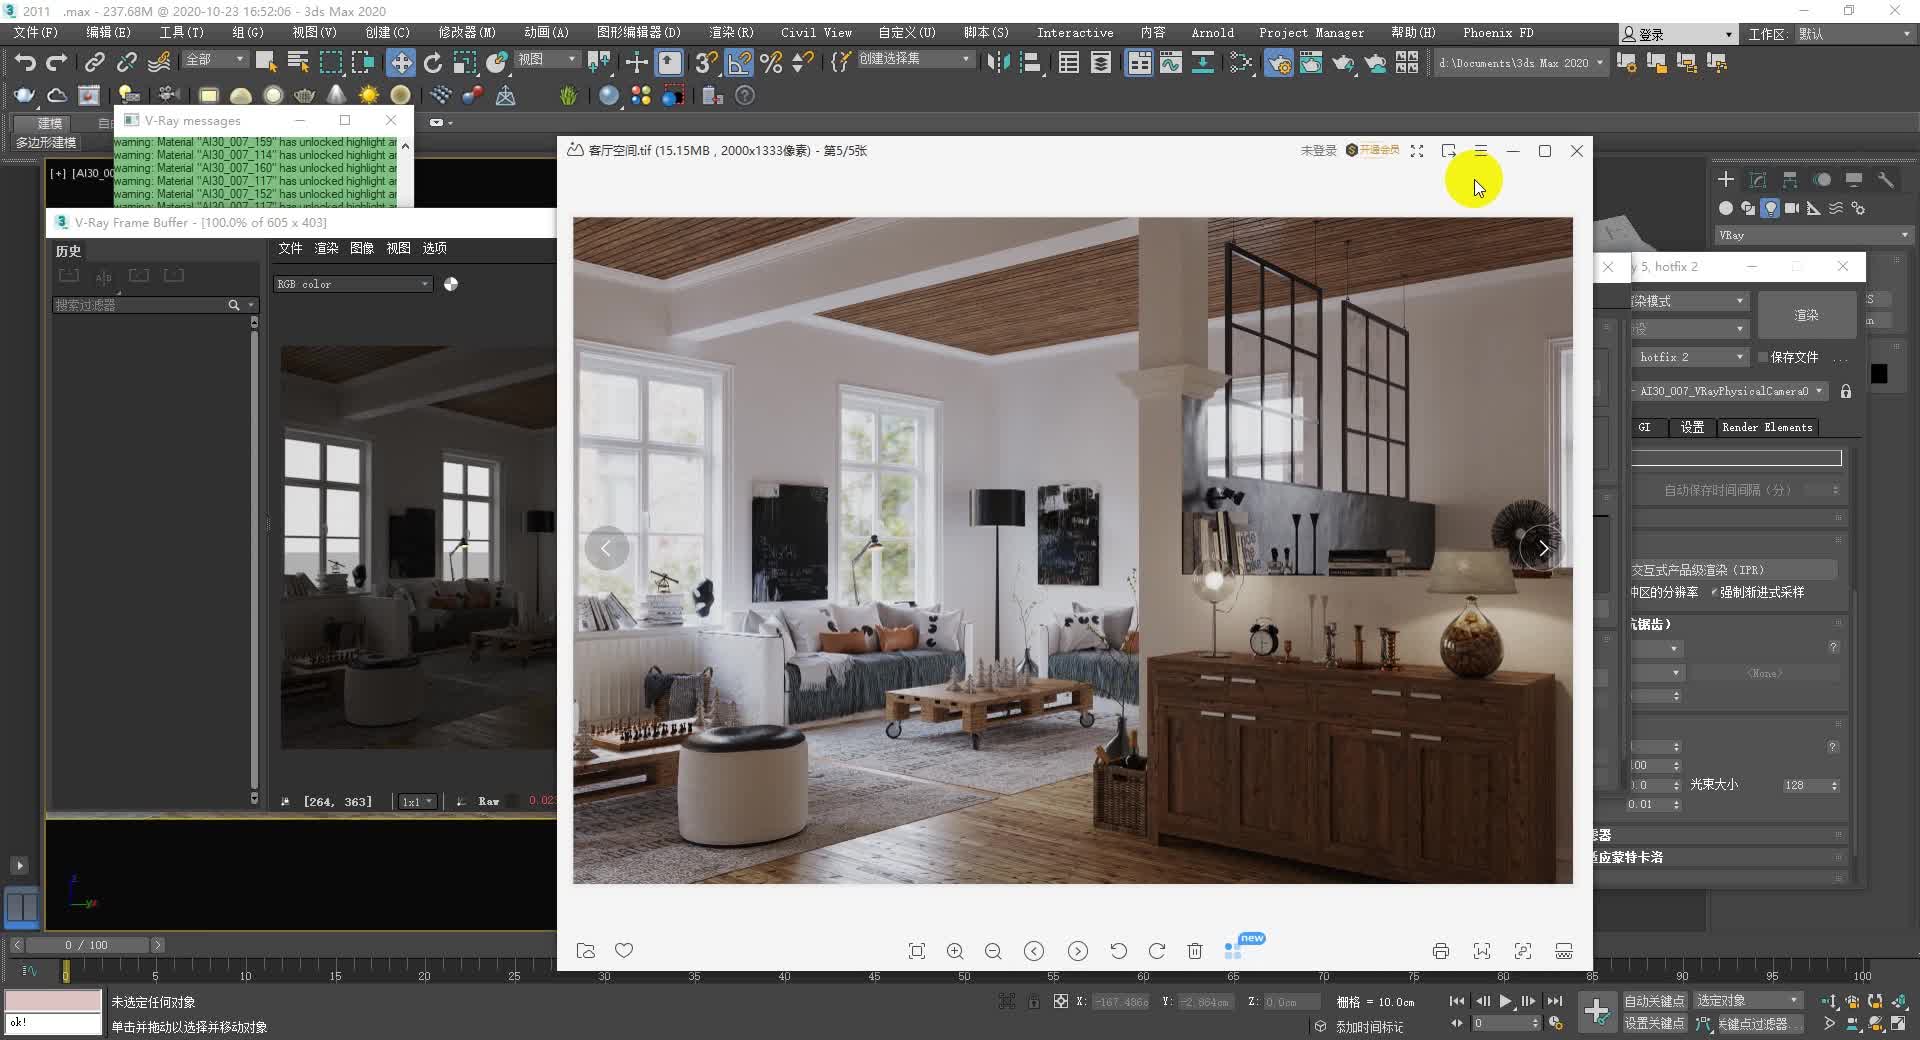Viewport: 1920px width, 1040px height.
Task: Click the 渲染 render button
Action: [x=1807, y=314]
